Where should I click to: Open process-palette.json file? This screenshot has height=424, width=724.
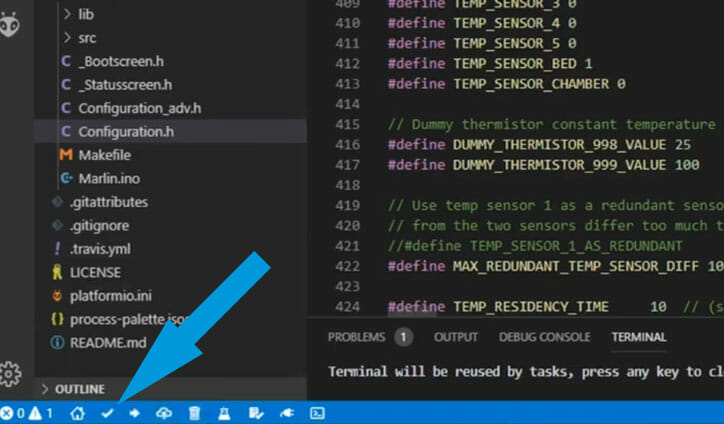tap(119, 319)
